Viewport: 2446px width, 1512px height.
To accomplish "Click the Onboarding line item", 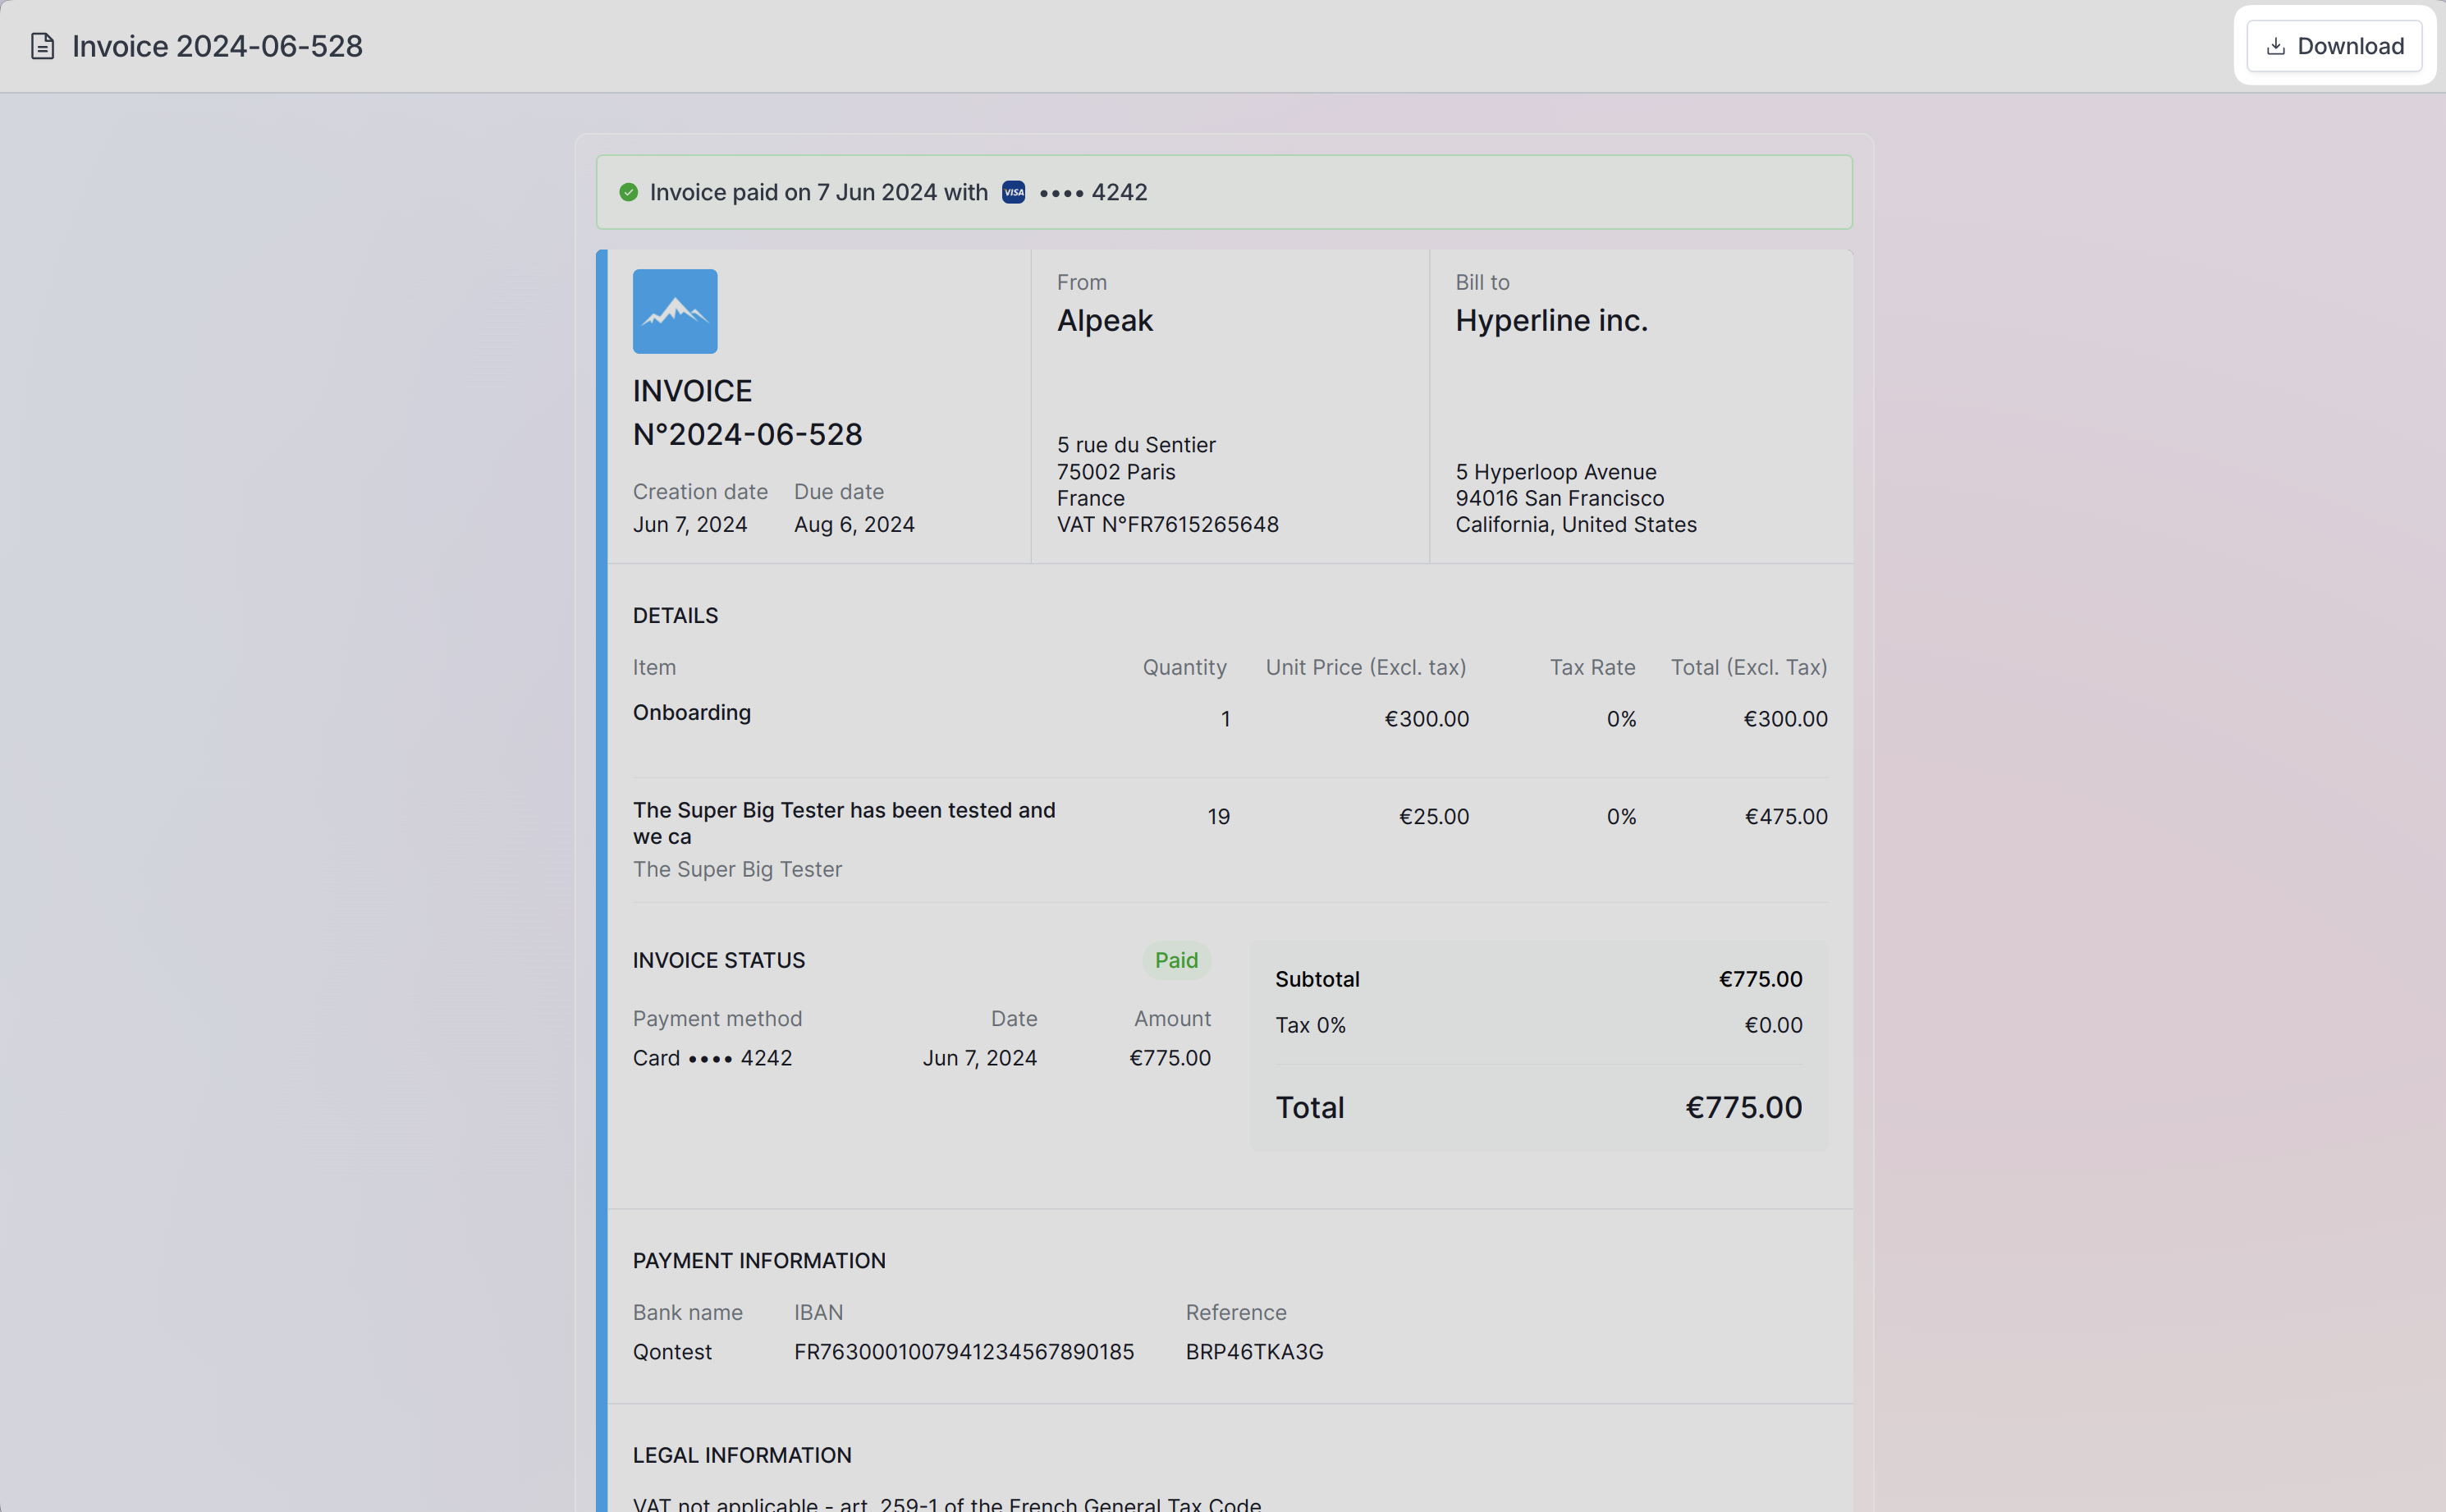I will 692,713.
